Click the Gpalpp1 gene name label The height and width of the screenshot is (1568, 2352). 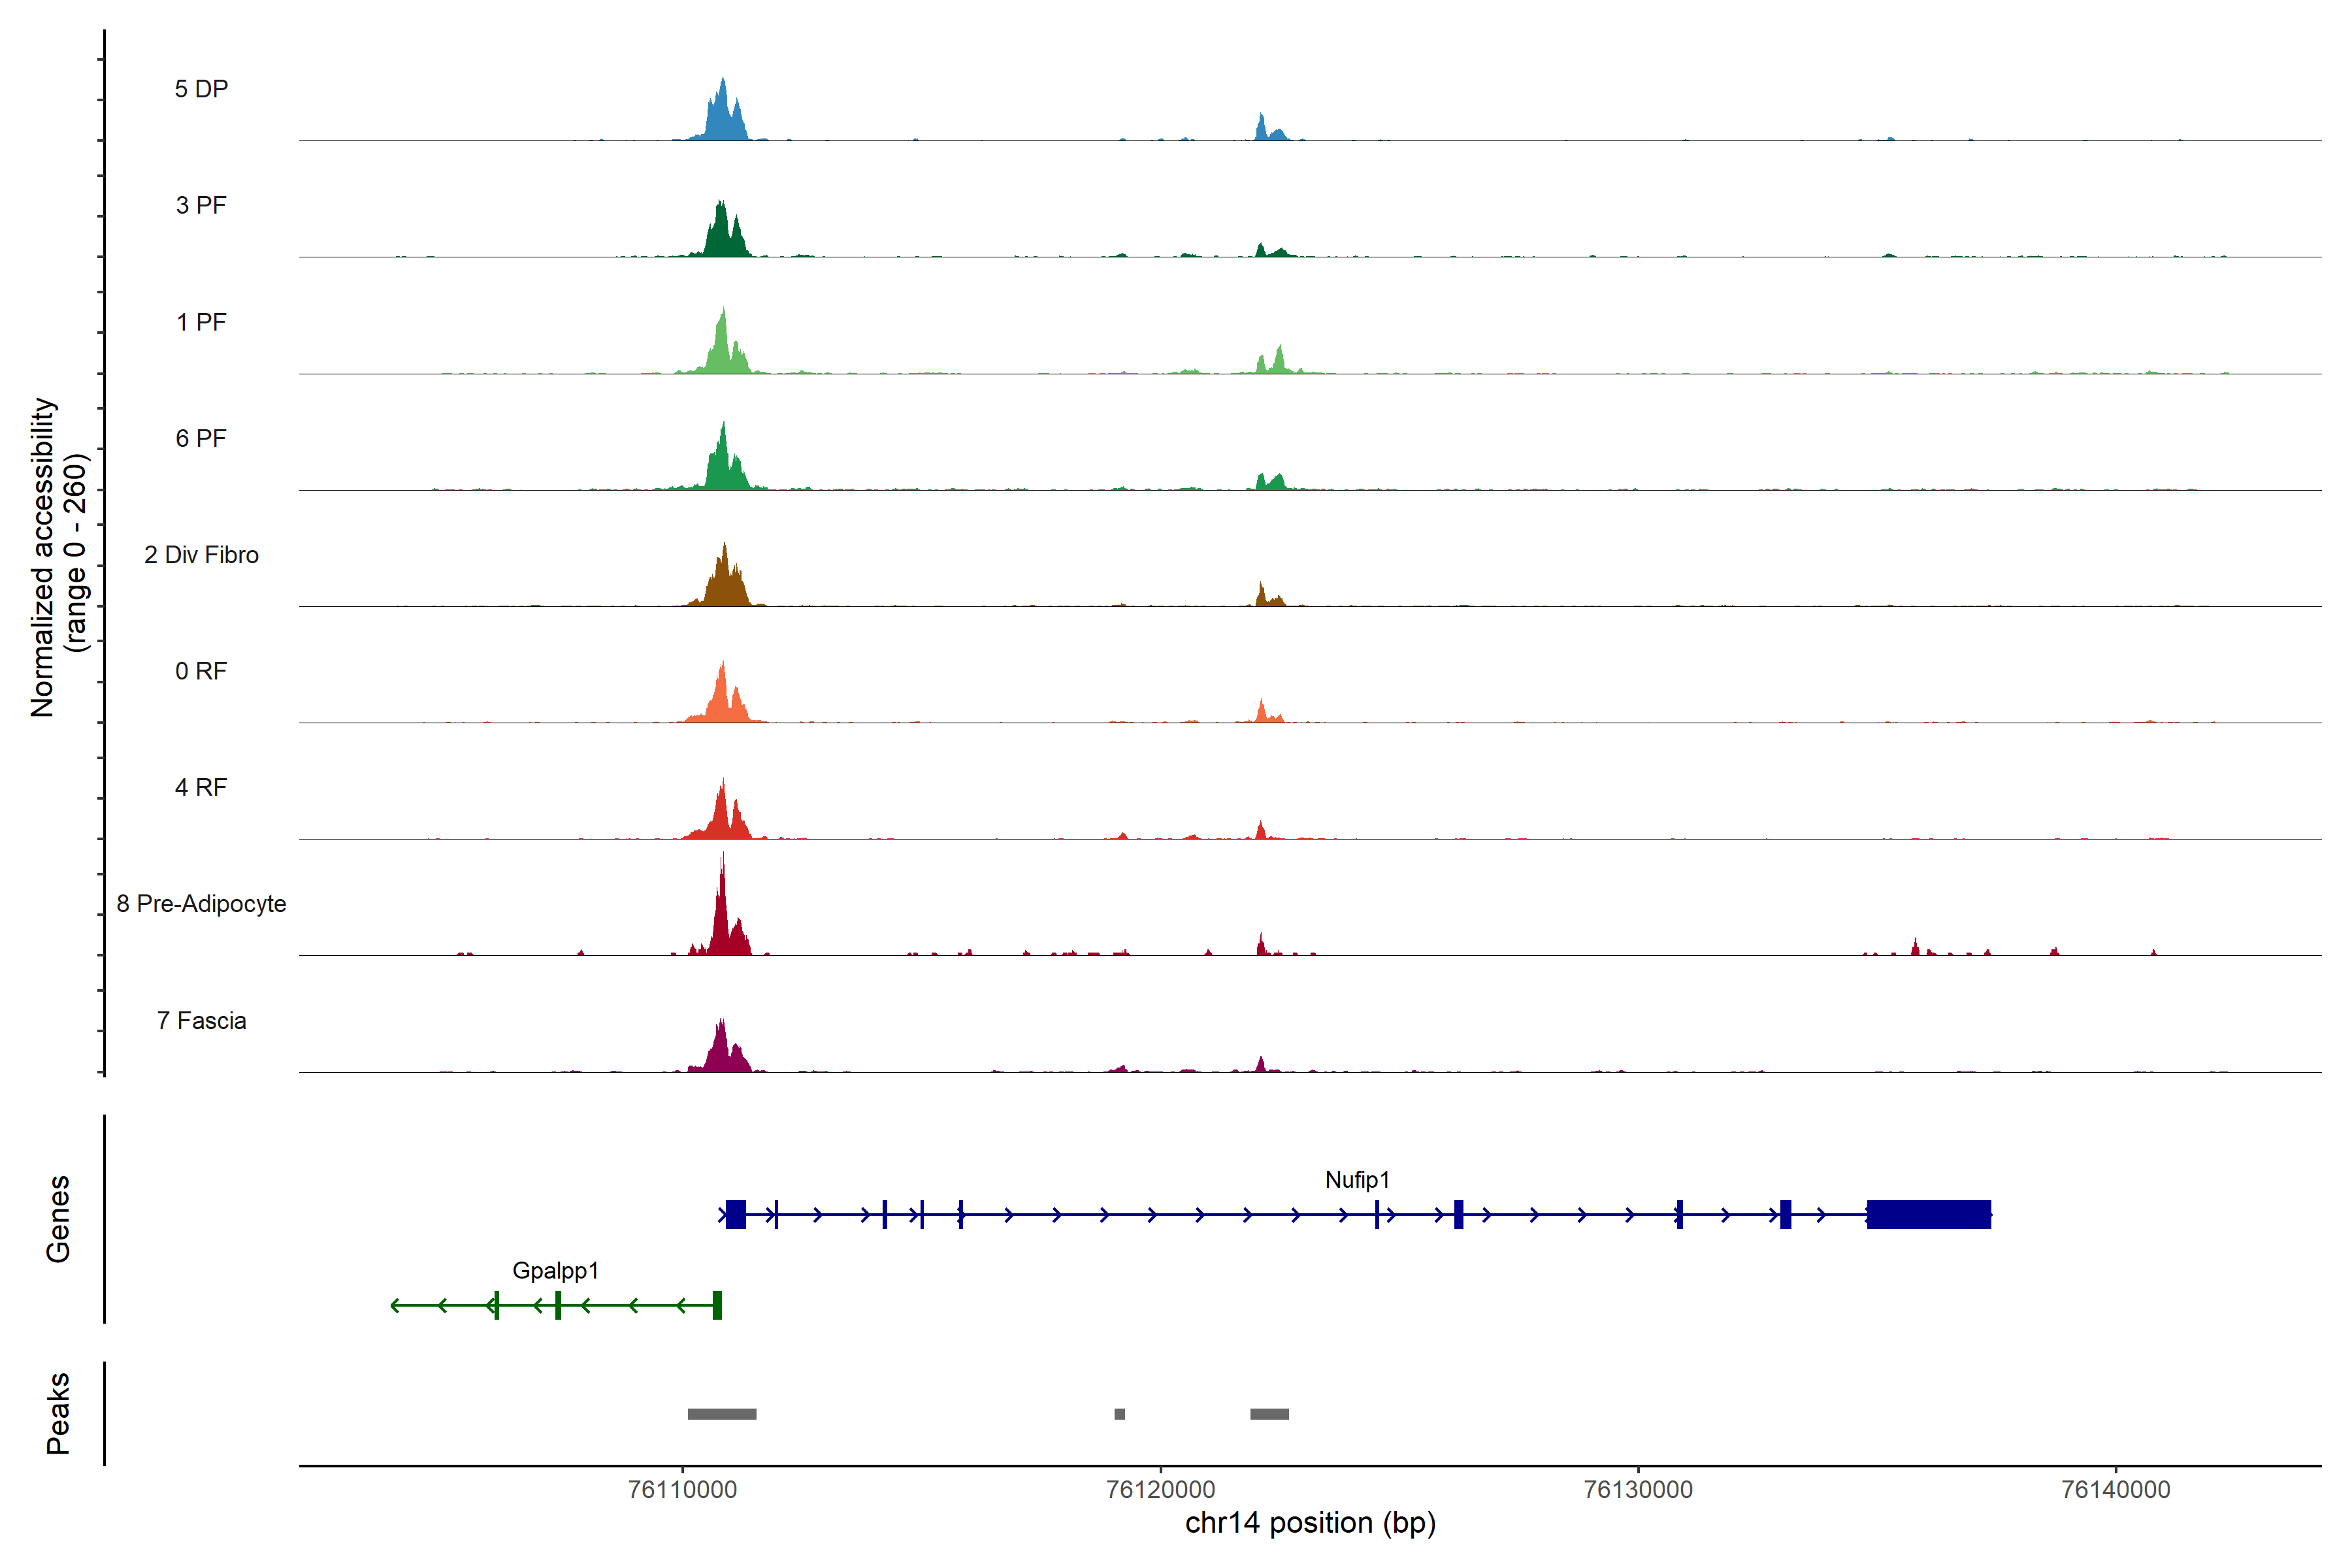[x=555, y=1271]
